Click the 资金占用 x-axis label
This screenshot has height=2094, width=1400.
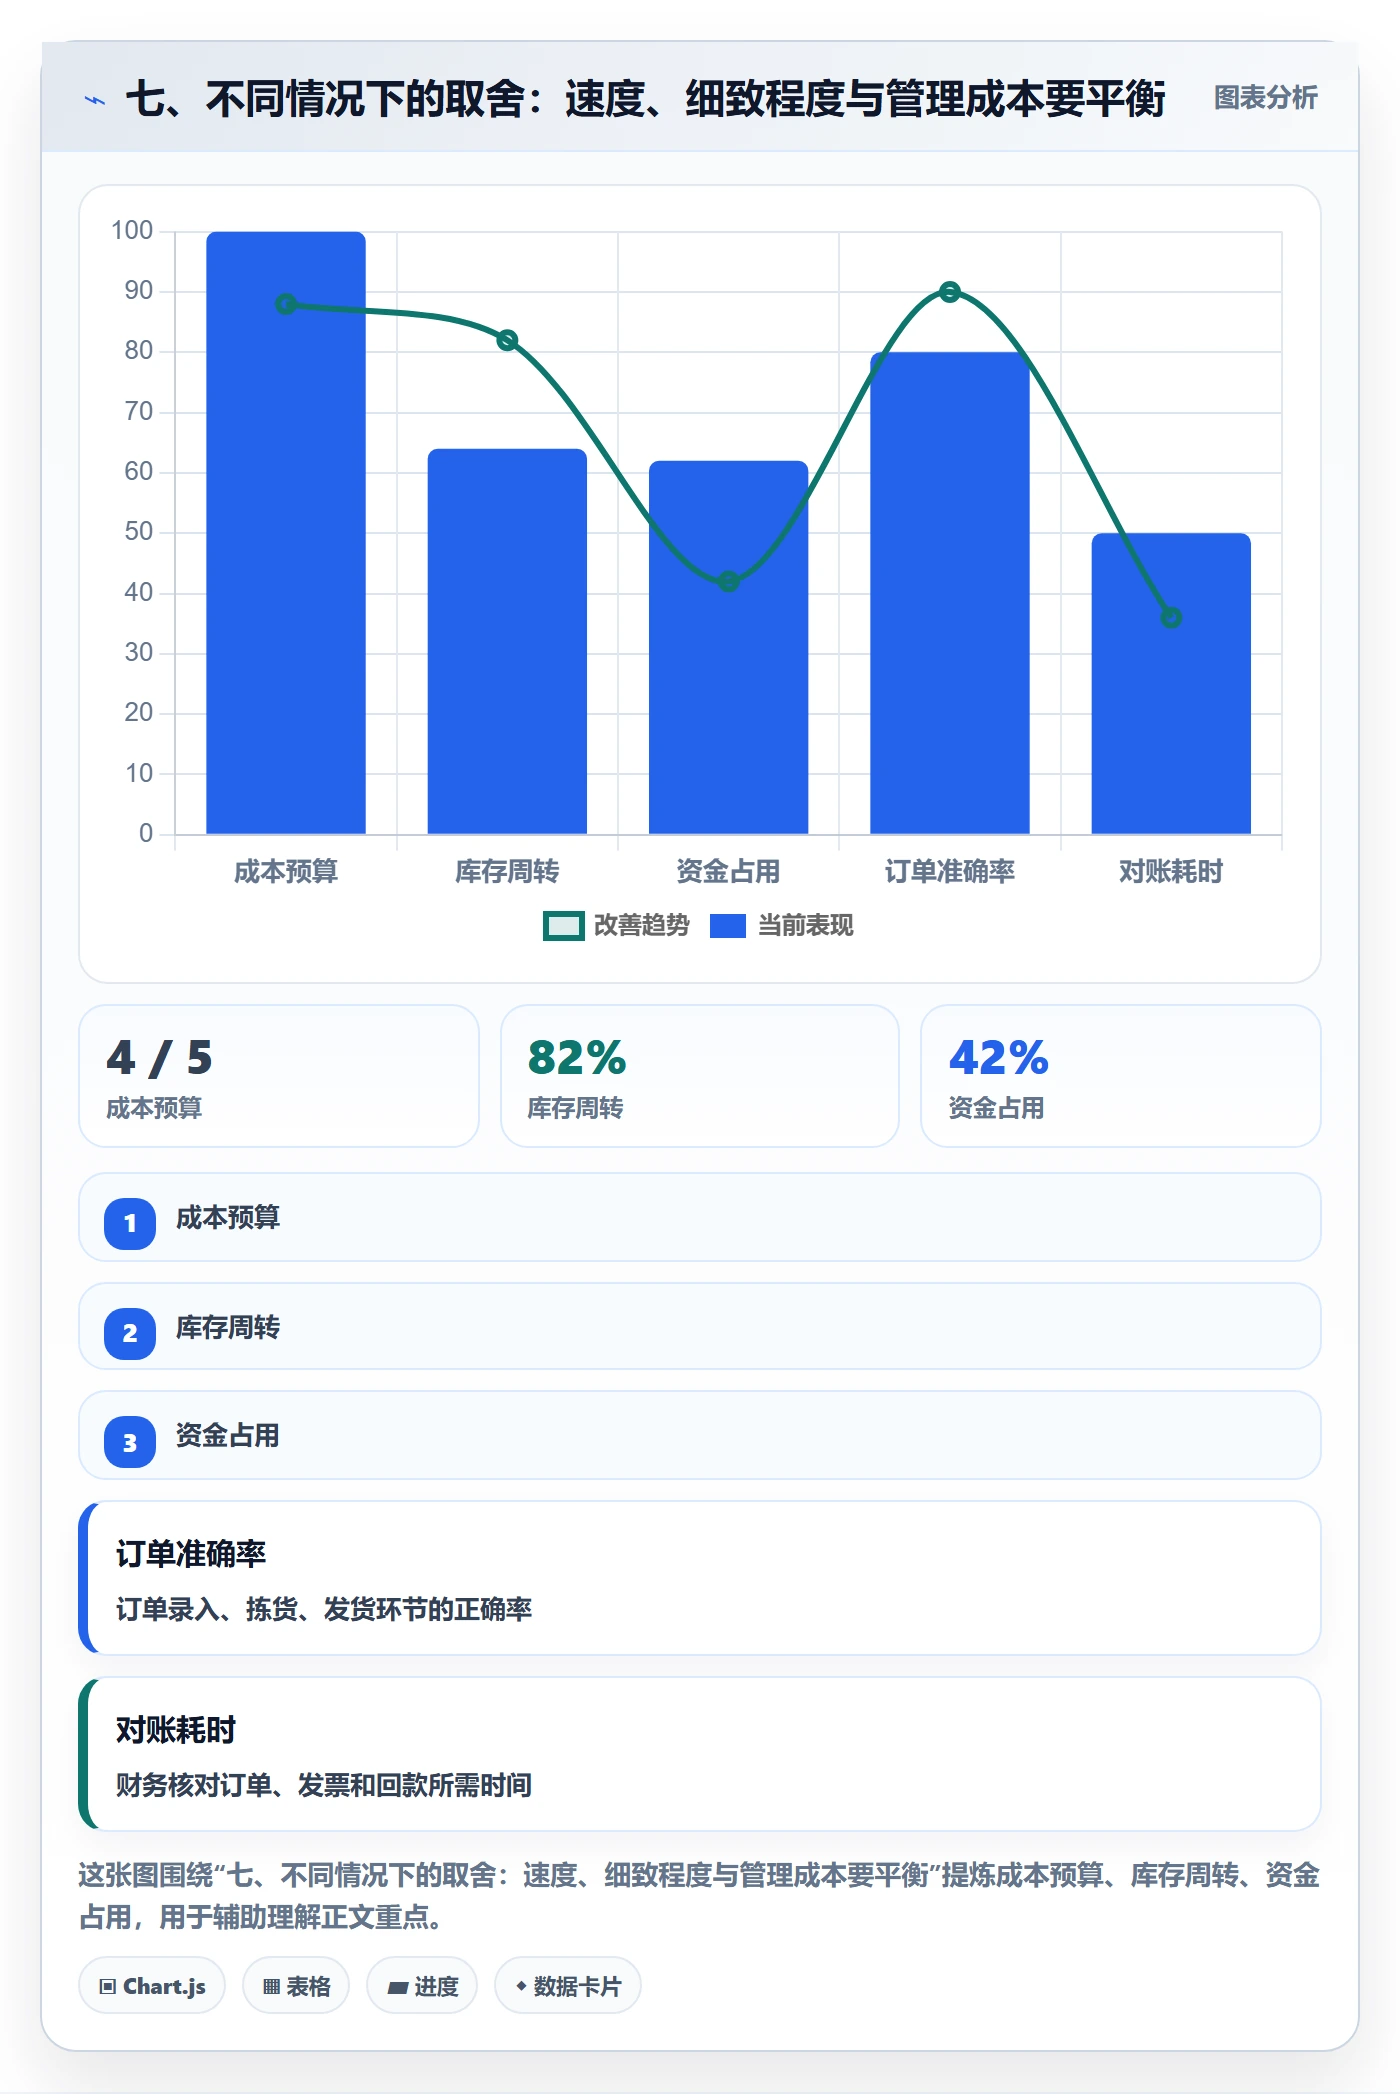tap(728, 872)
